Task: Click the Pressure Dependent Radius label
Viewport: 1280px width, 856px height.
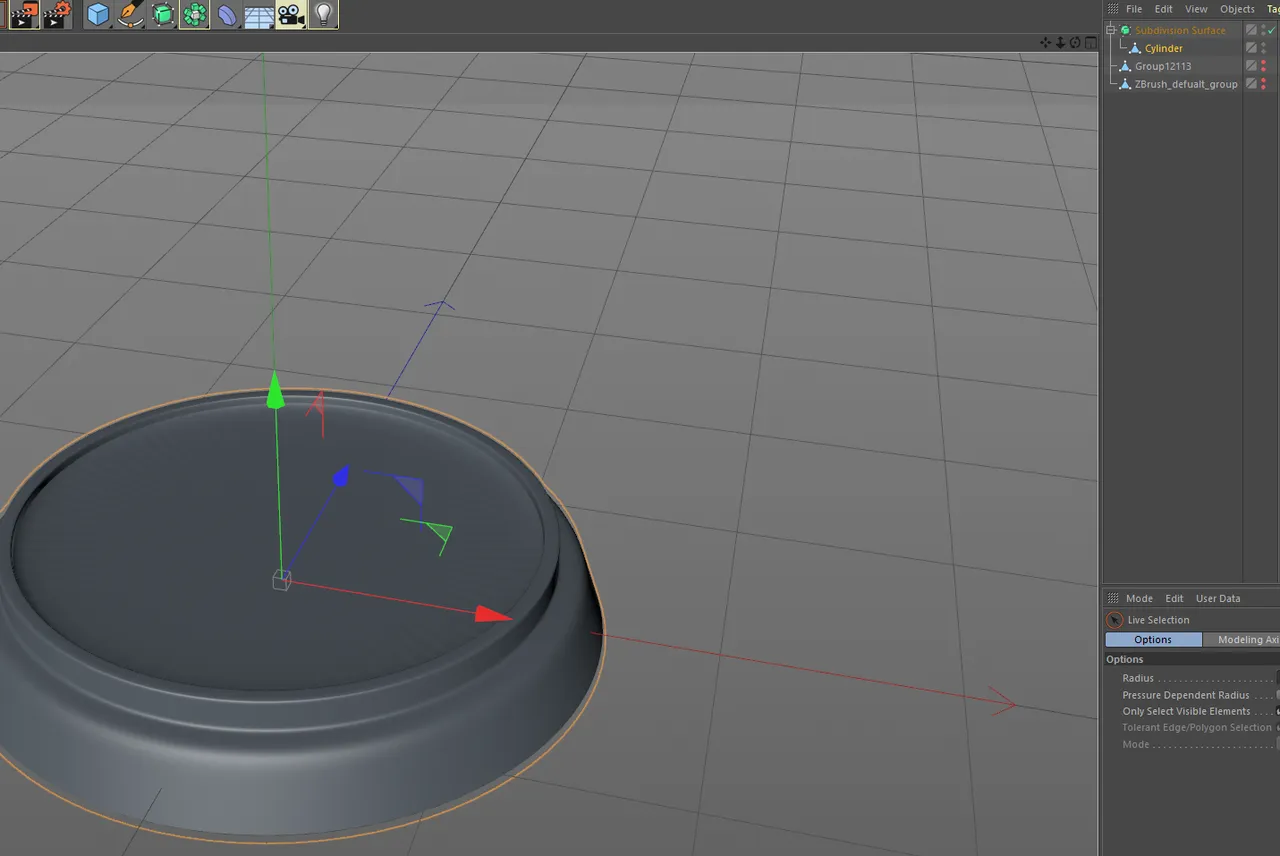Action: [1186, 695]
